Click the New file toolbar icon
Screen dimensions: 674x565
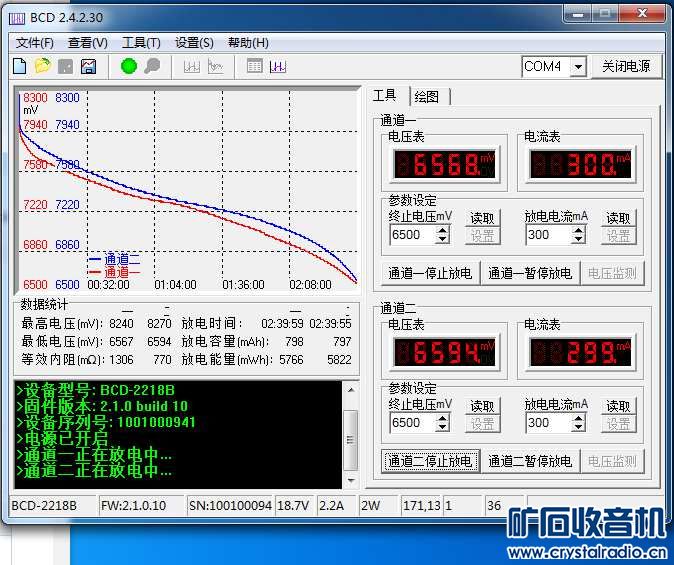20,67
